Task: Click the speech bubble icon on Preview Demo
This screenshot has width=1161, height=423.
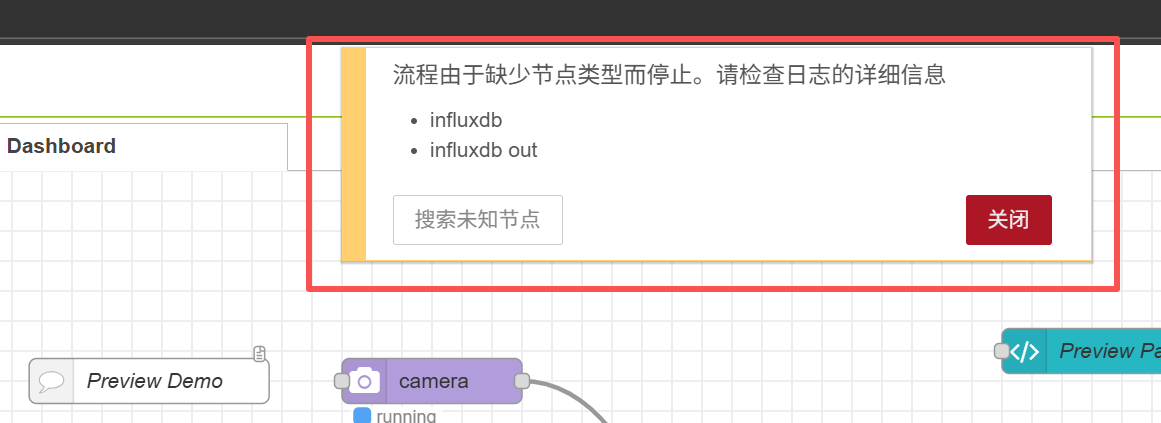Action: point(52,381)
